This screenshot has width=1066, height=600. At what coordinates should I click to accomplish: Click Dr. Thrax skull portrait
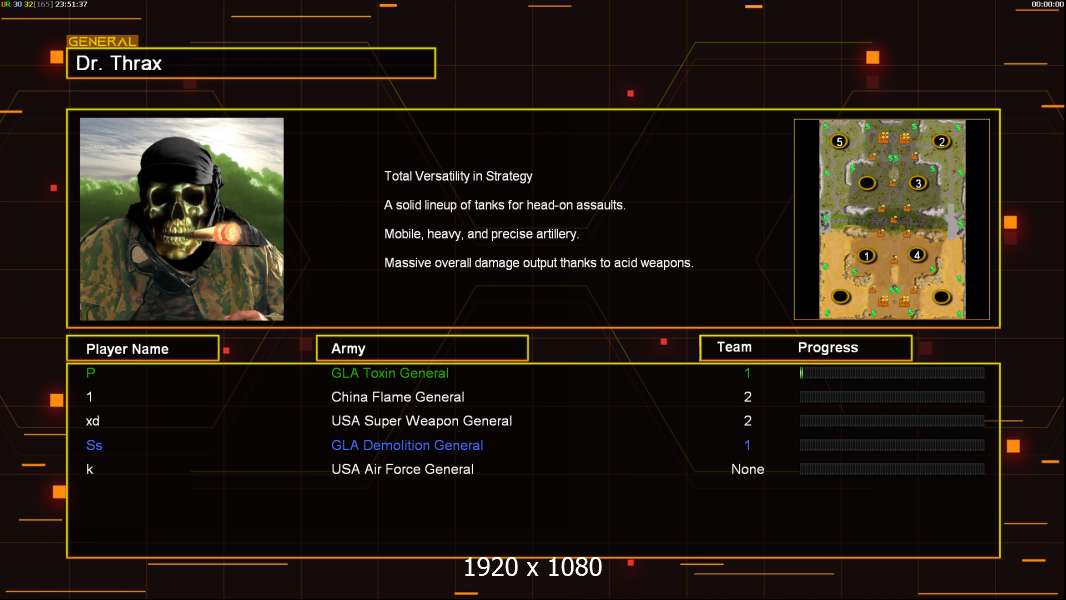(x=182, y=219)
